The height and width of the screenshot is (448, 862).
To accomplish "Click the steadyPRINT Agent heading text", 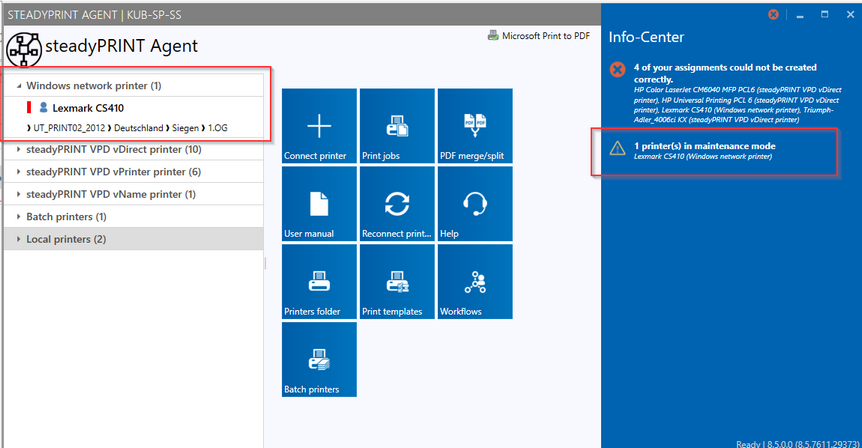I will point(121,46).
